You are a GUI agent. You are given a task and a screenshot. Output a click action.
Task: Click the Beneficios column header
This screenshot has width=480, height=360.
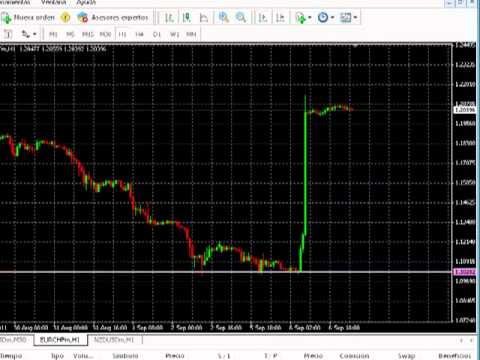point(455,356)
